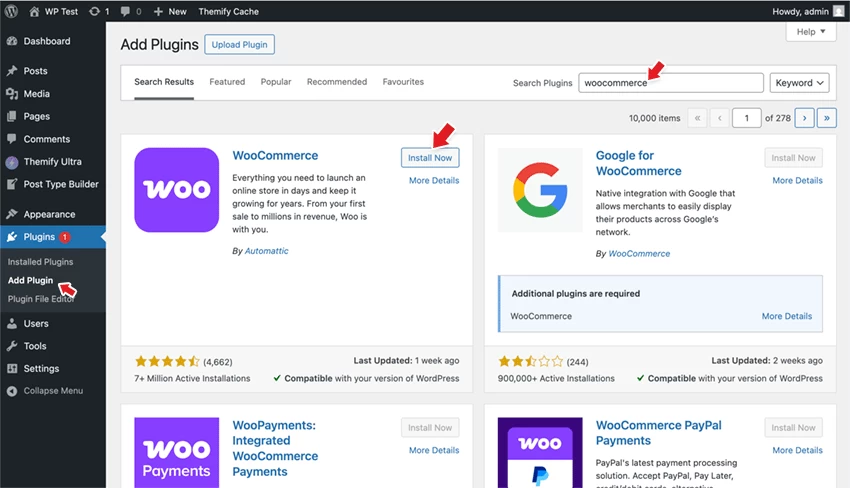Viewport: 850px width, 488px height.
Task: Click Install Now for PayPal Payments
Action: (x=794, y=428)
